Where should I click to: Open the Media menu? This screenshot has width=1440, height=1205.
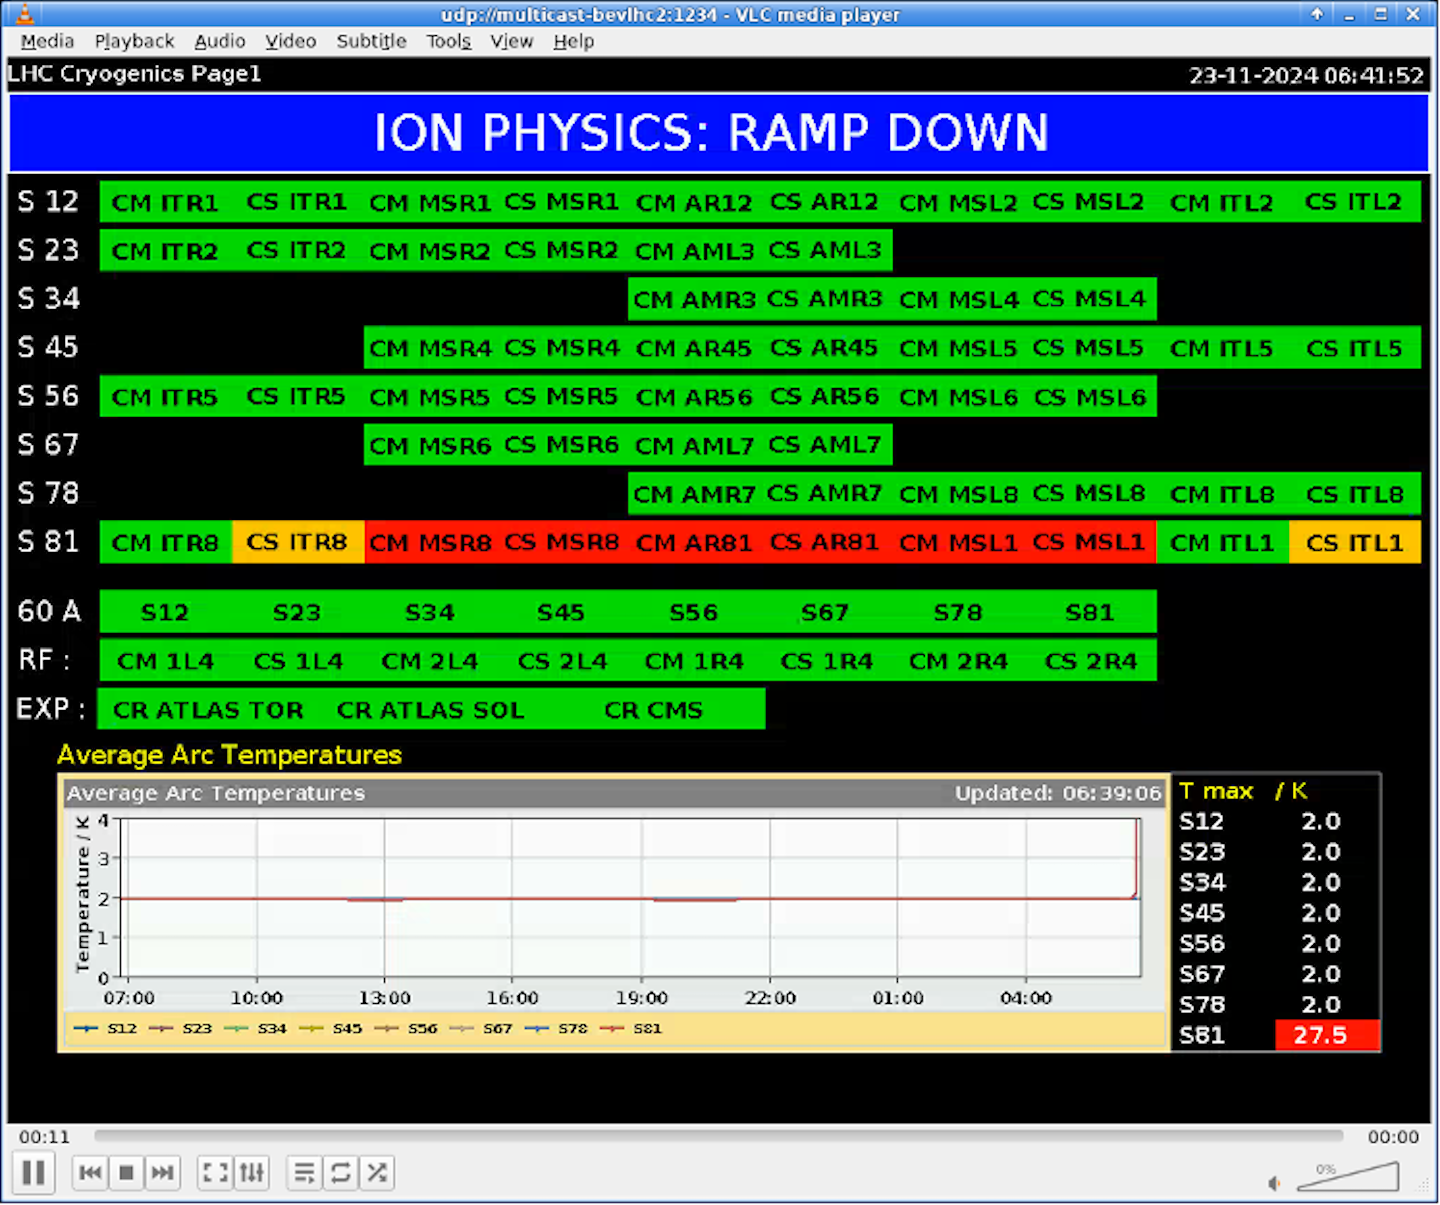pyautogui.click(x=47, y=41)
